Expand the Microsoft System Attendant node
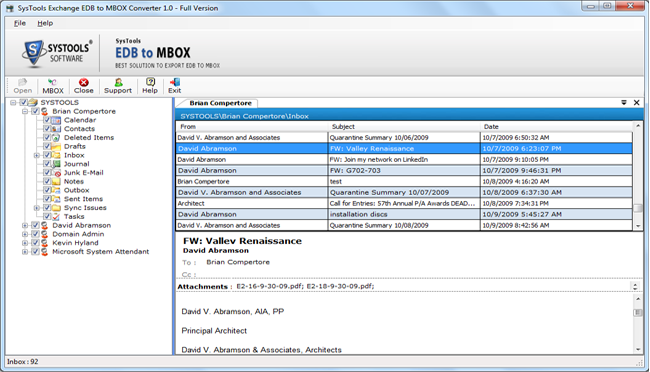The width and height of the screenshot is (650, 372). (25, 252)
